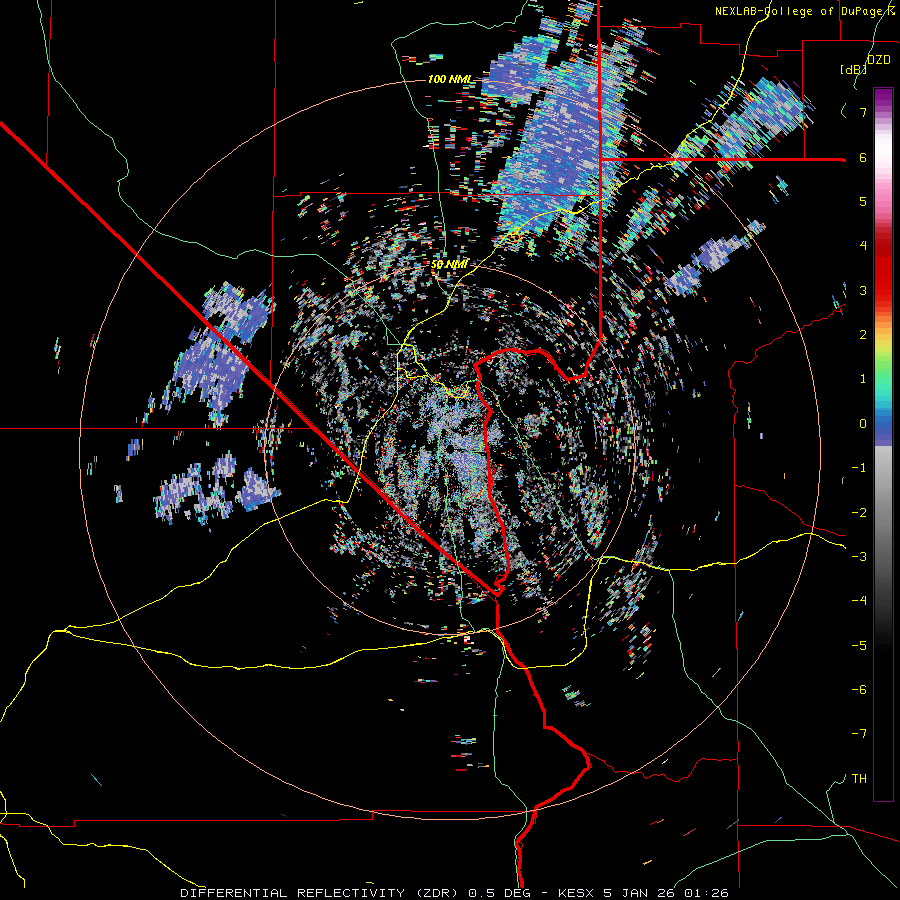
Task: Click the [dB] unit label above color scale
Action: click(x=853, y=69)
